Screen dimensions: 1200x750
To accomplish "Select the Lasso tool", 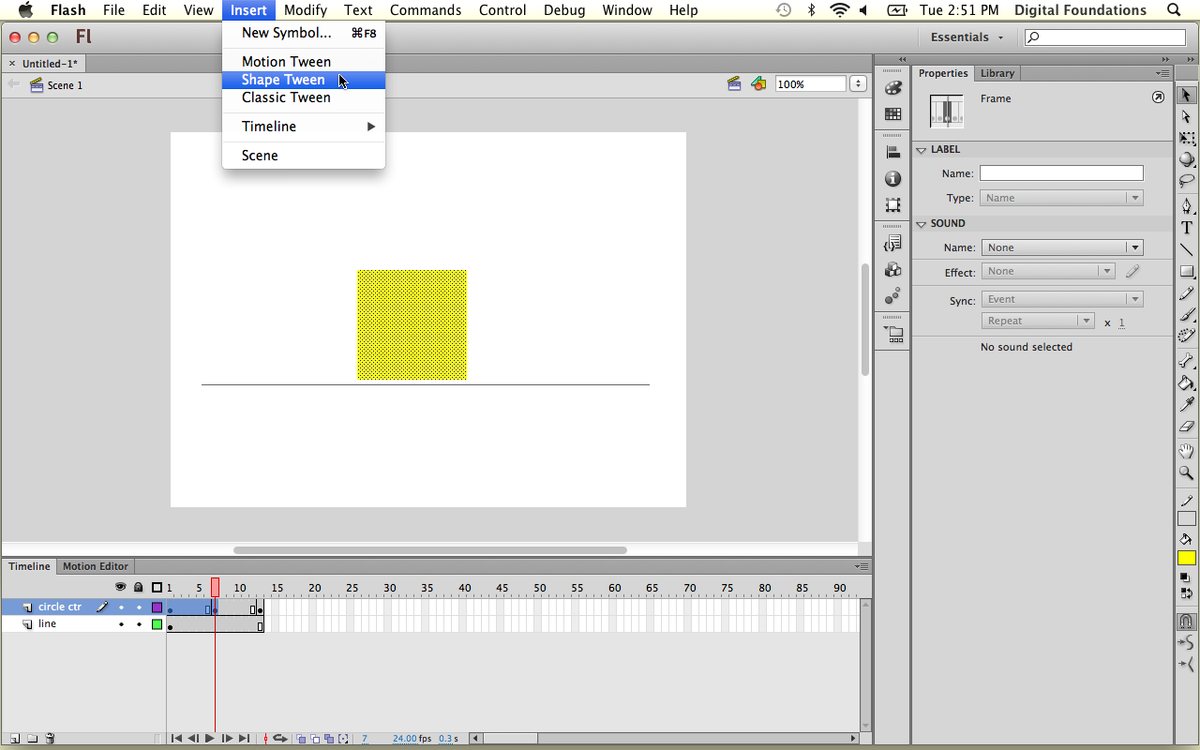I will 1187,181.
